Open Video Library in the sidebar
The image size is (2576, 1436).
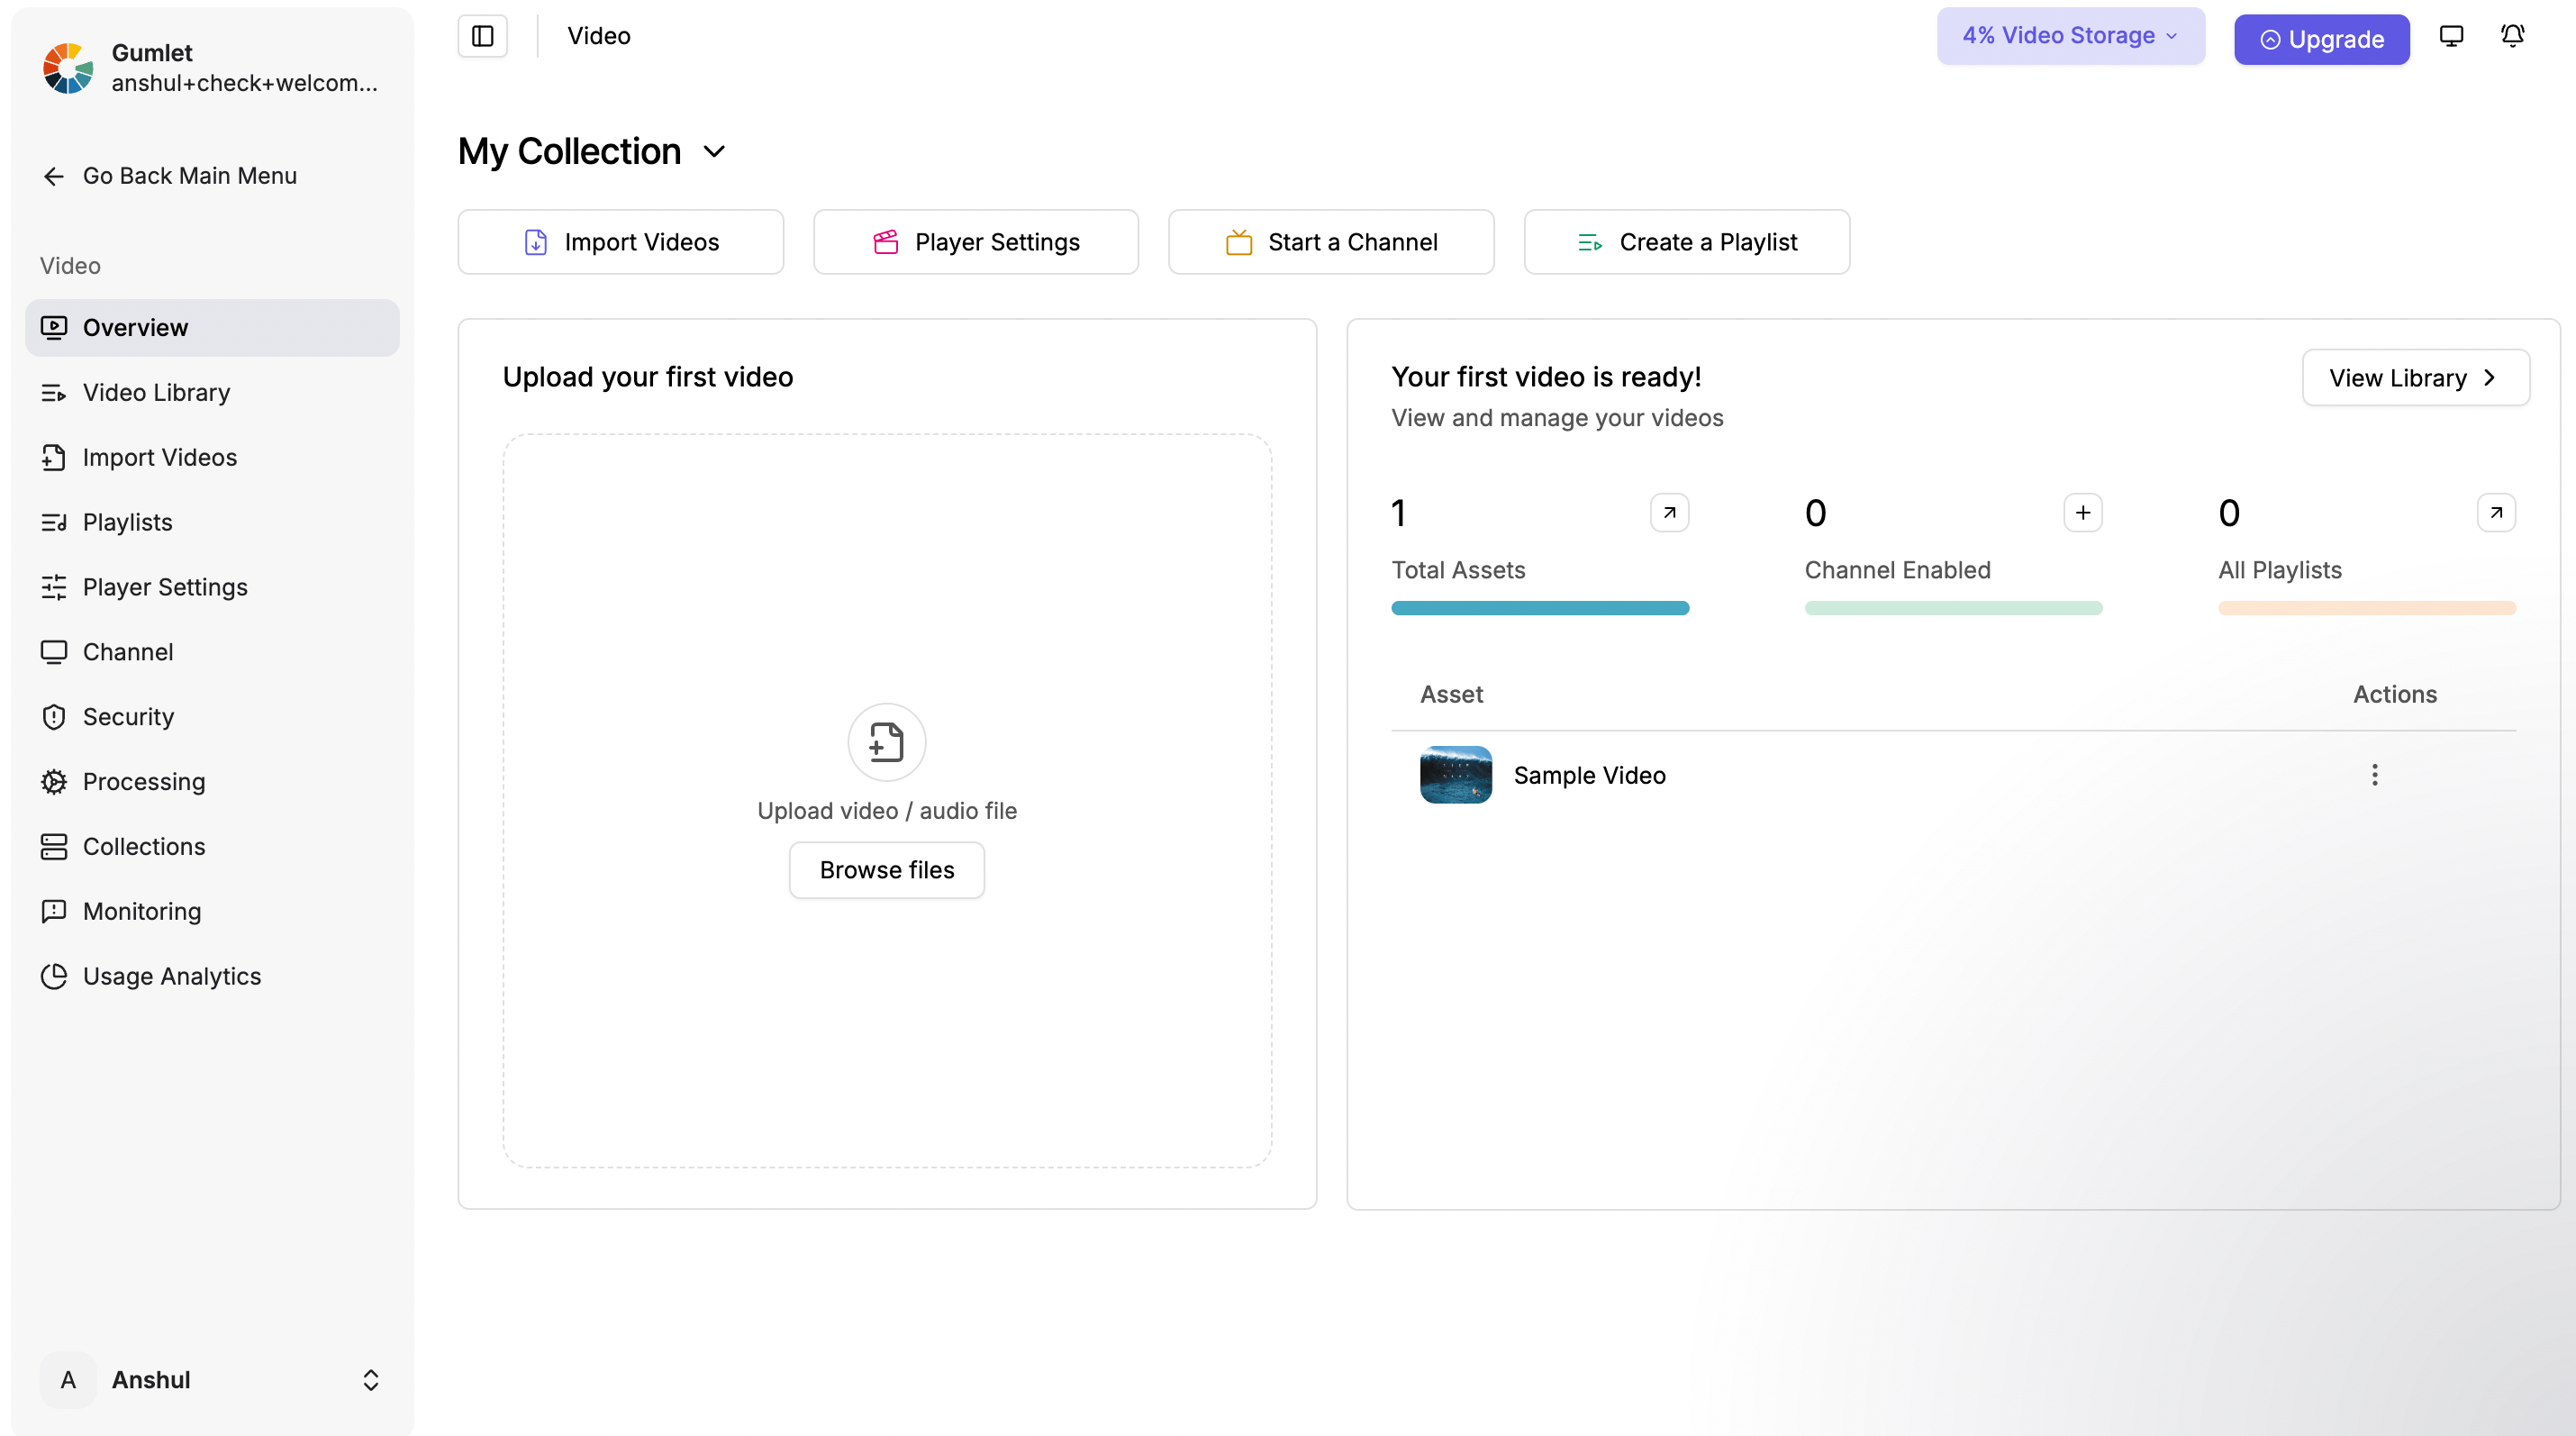[212, 393]
